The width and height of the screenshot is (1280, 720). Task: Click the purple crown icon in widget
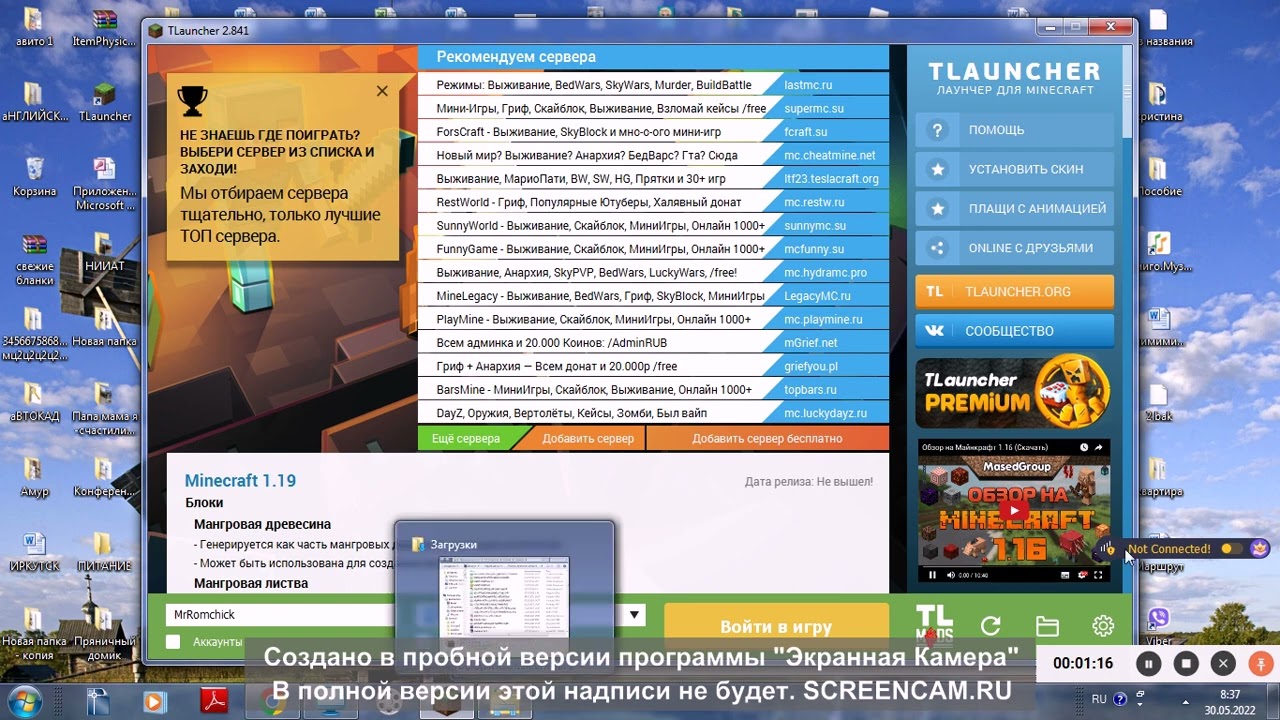click(1260, 548)
